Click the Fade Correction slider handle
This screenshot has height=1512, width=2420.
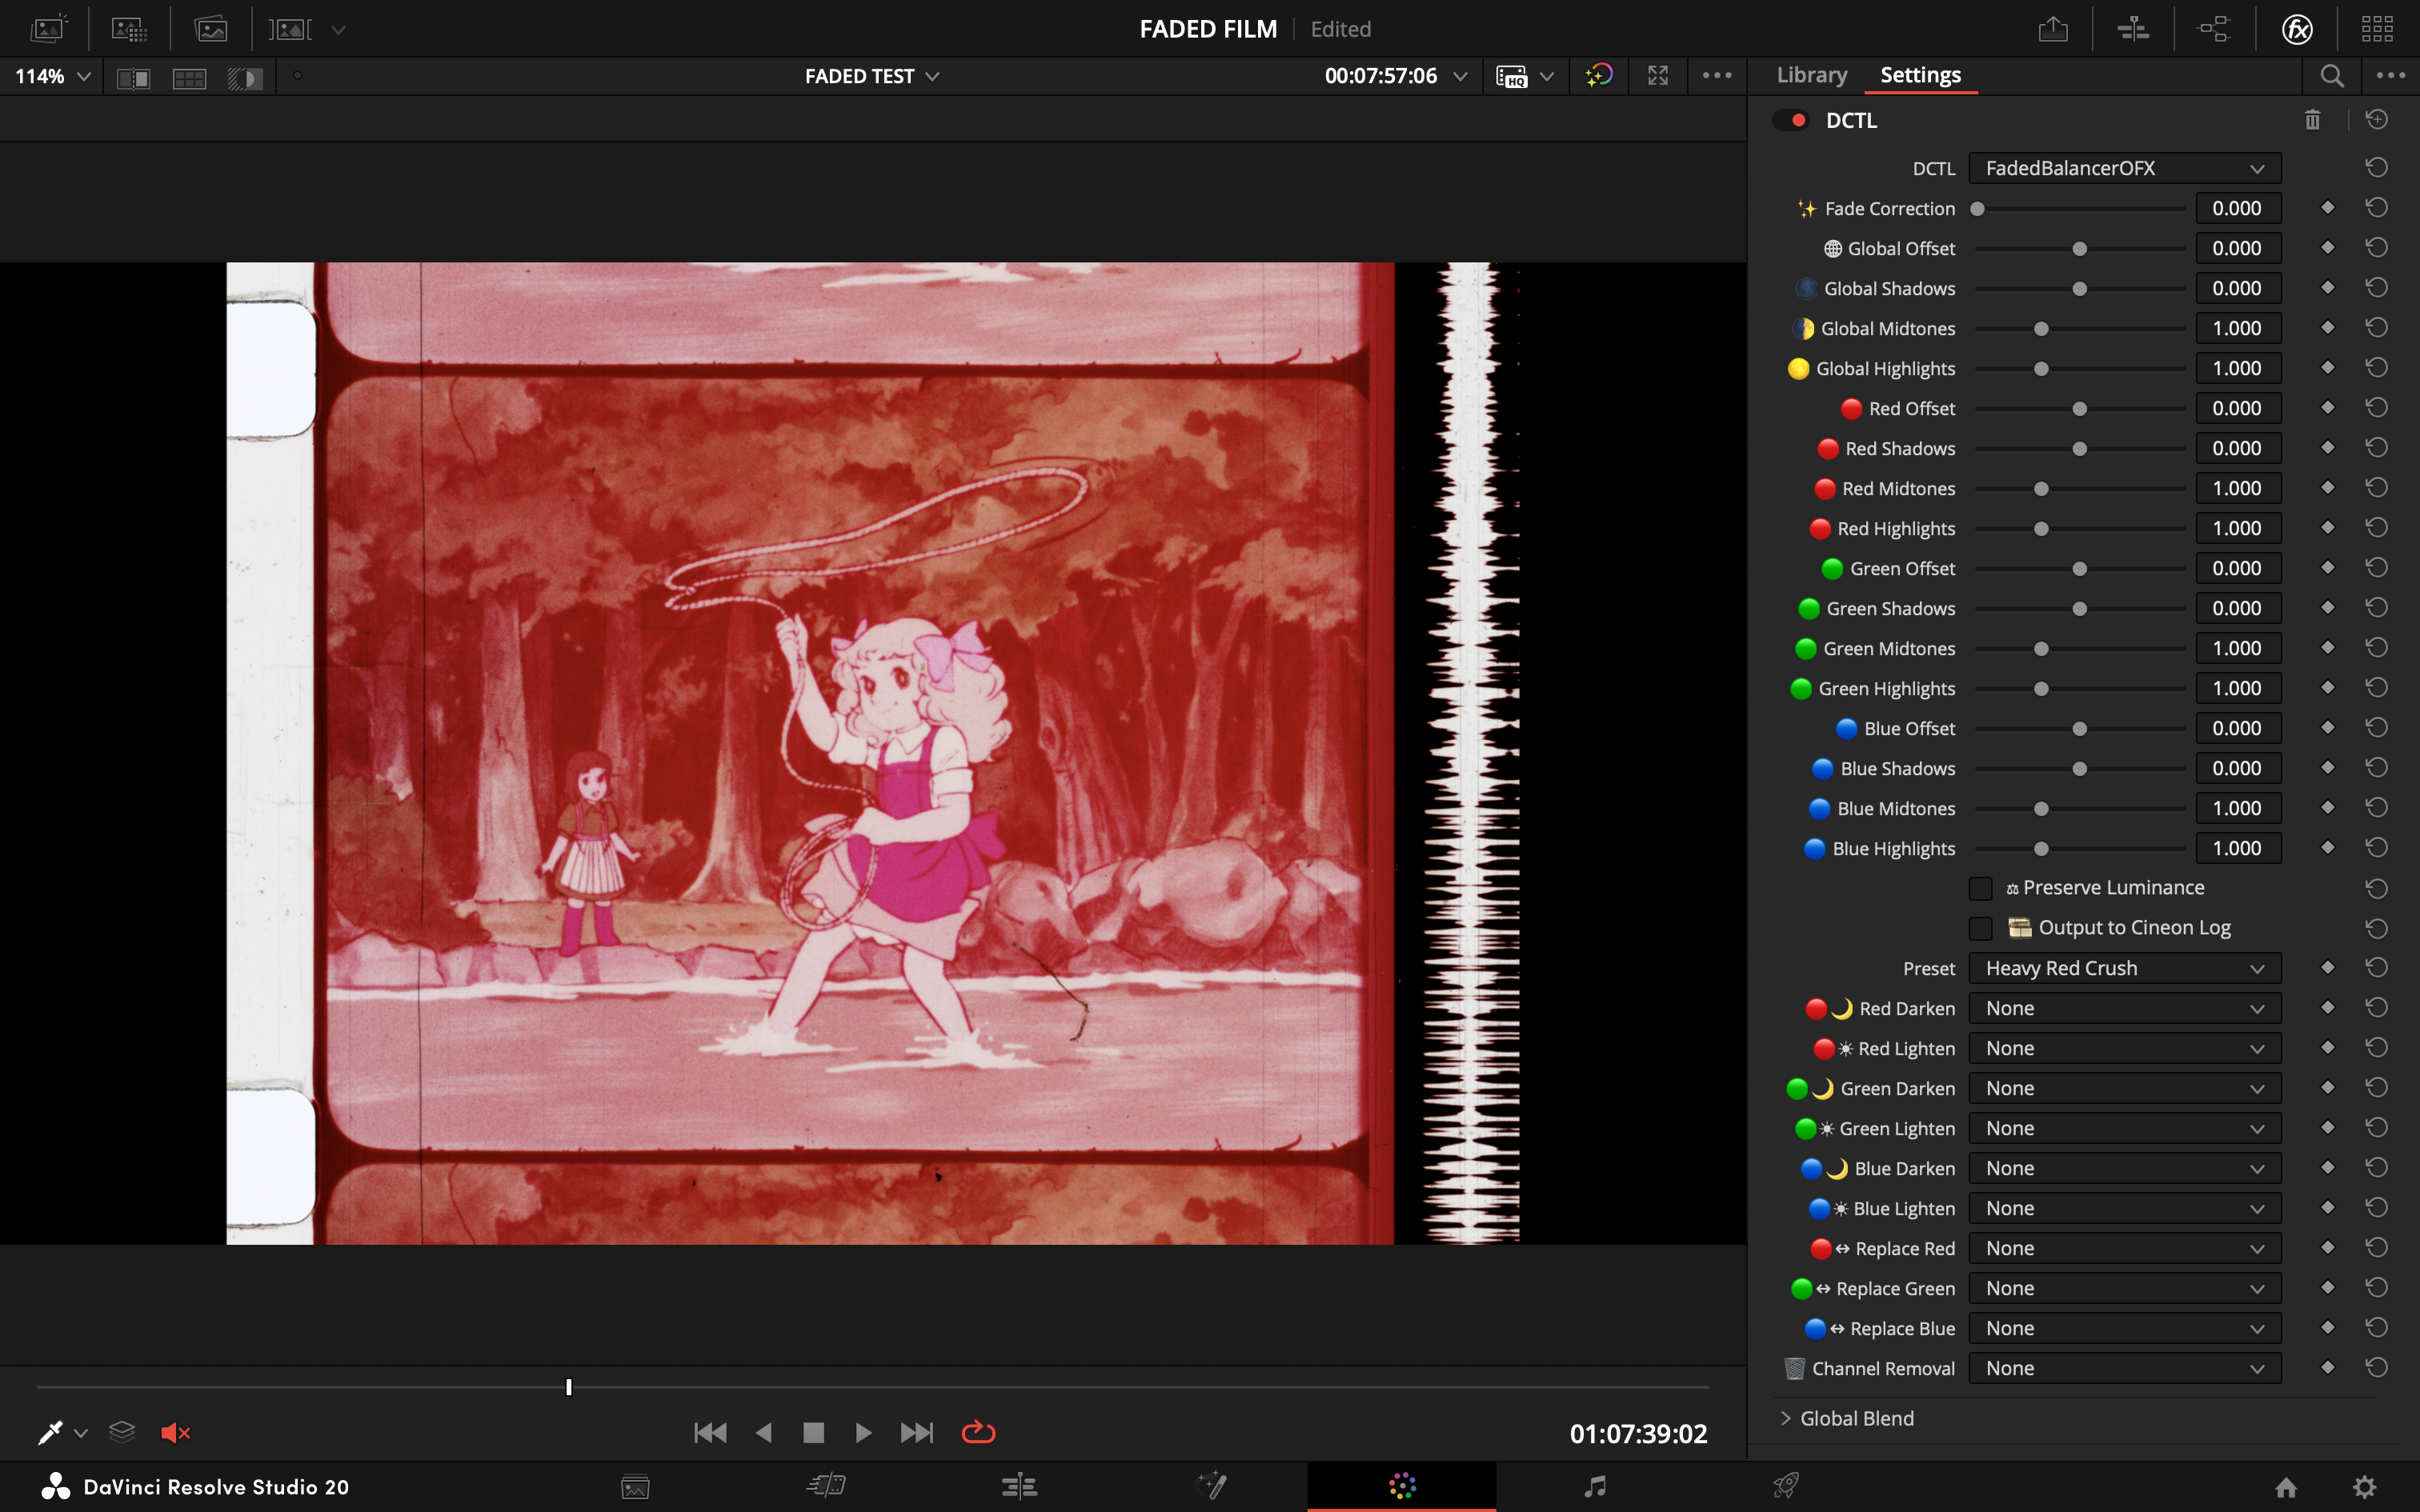click(1977, 209)
